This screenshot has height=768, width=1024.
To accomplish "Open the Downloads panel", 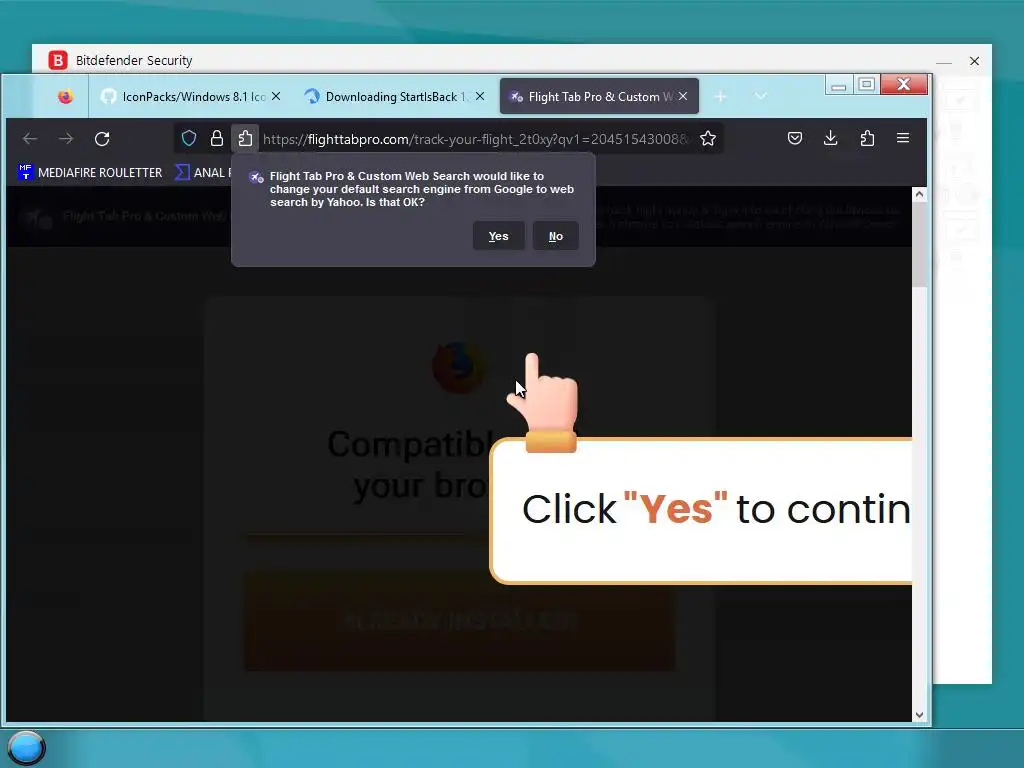I will (831, 138).
